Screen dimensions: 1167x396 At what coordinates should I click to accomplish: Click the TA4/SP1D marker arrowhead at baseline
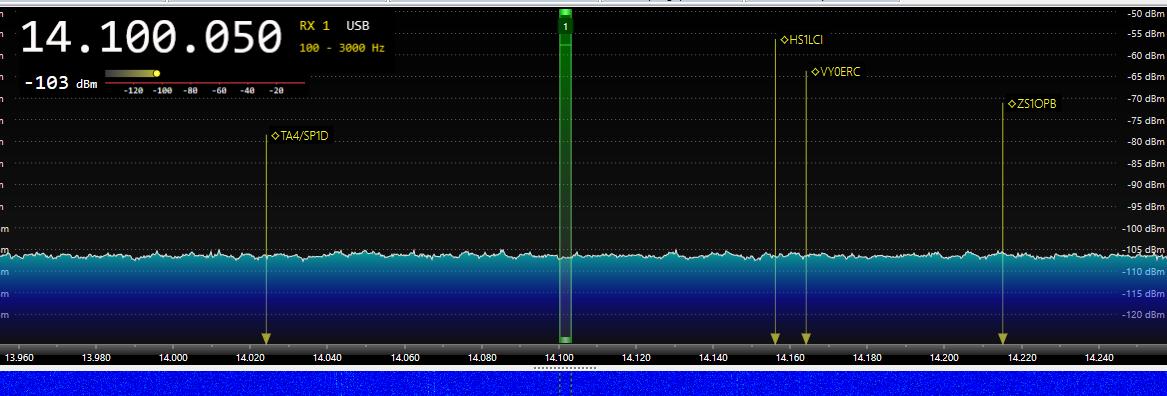click(x=266, y=338)
